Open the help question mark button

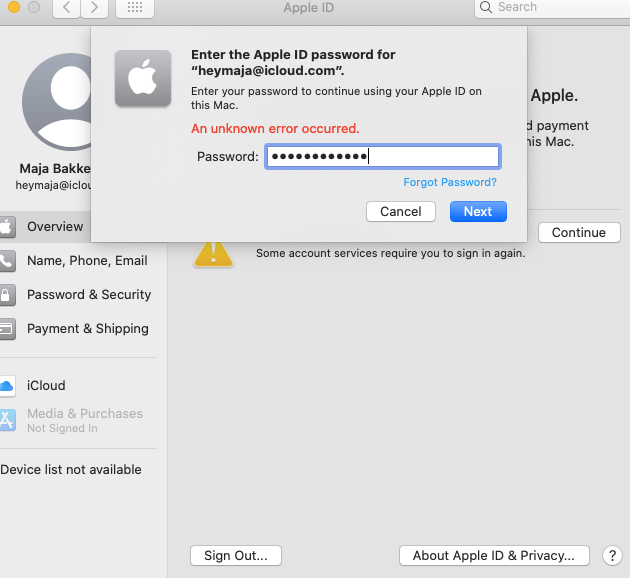point(612,556)
